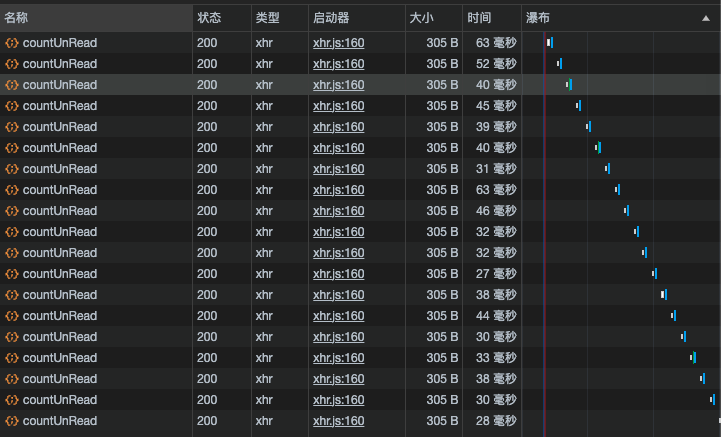Select the countUnRead name in the 33 毫秒 row

pyautogui.click(x=60, y=358)
